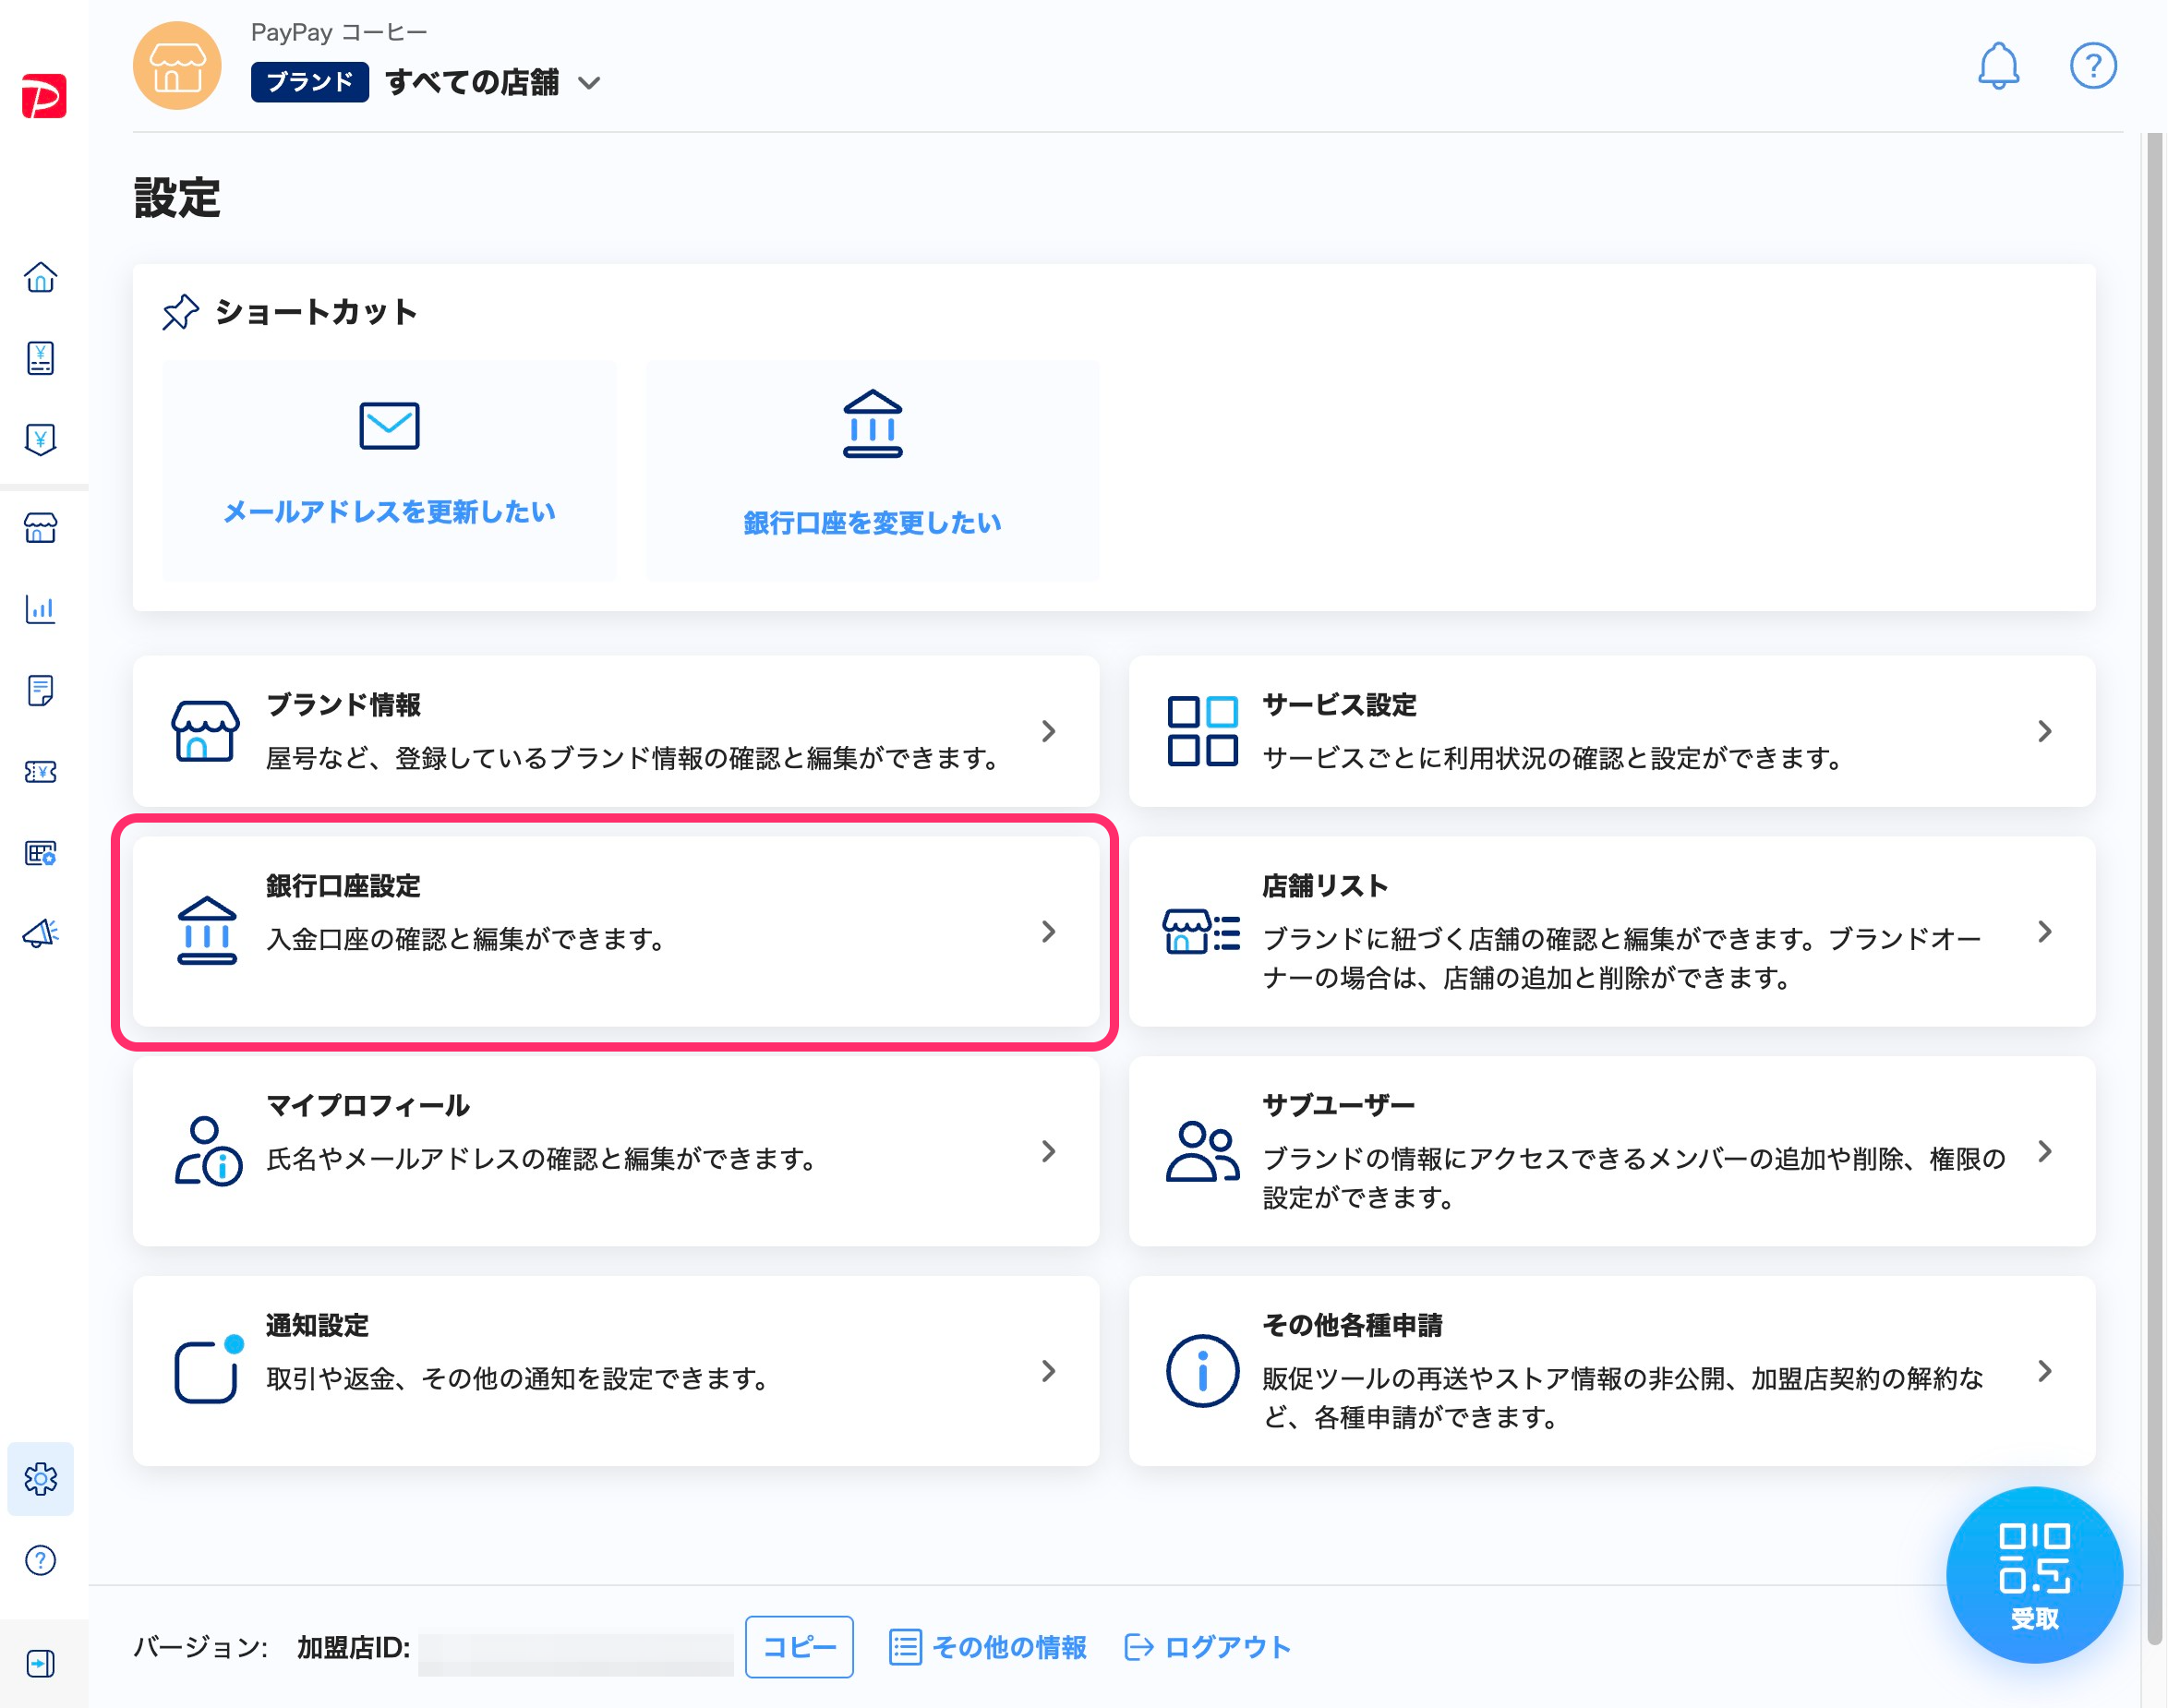Image resolution: width=2168 pixels, height=1708 pixels.
Task: Open the storefront icon in sidebar
Action: pos(41,528)
